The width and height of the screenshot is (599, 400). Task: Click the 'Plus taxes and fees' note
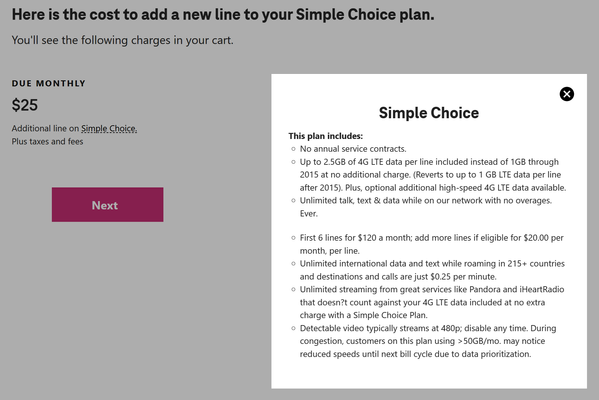[47, 141]
